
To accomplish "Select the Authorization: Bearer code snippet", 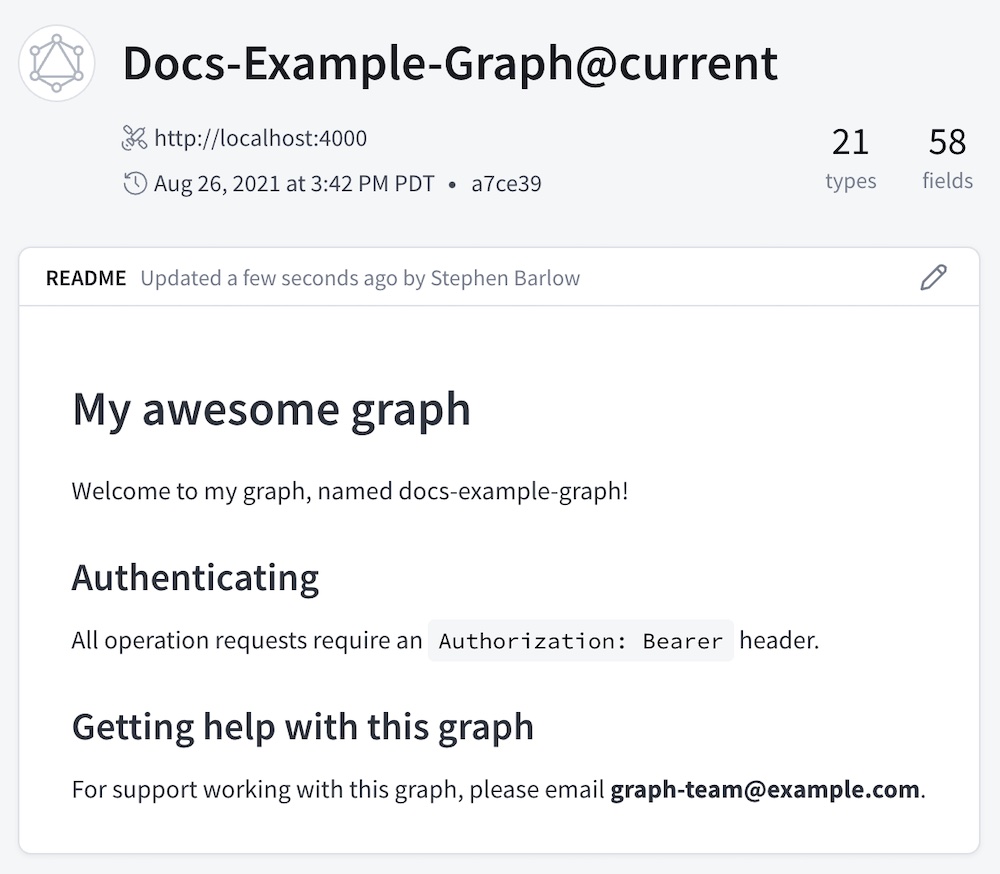I will pos(580,640).
